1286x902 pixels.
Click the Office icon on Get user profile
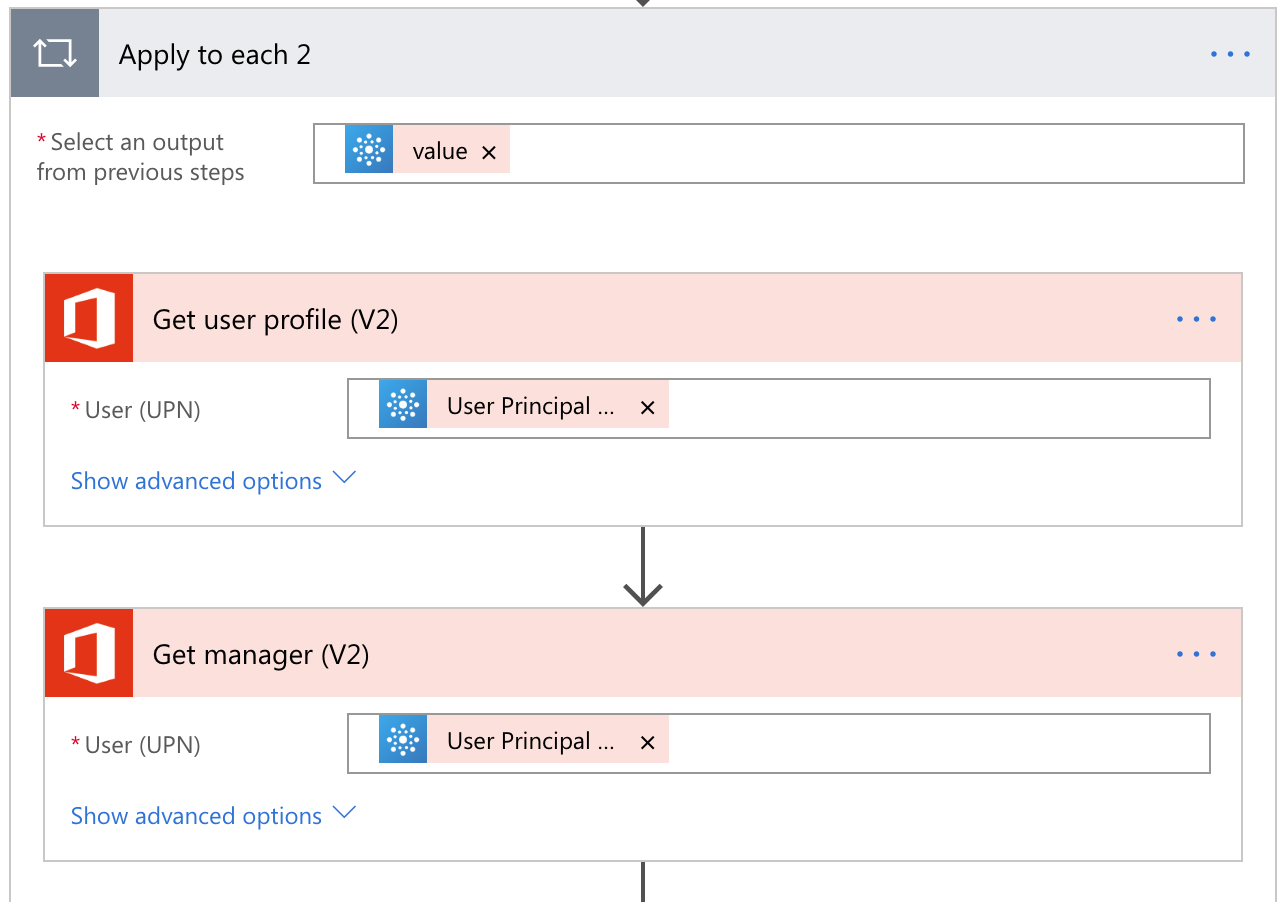[x=89, y=319]
